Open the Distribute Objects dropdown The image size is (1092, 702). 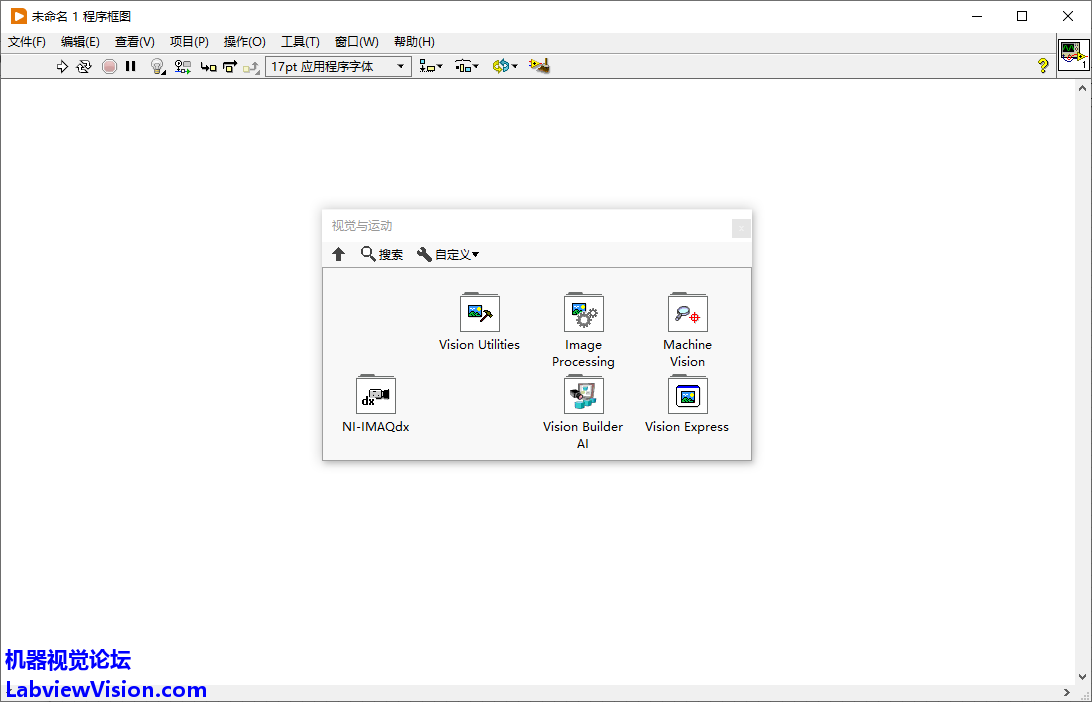[x=467, y=66]
